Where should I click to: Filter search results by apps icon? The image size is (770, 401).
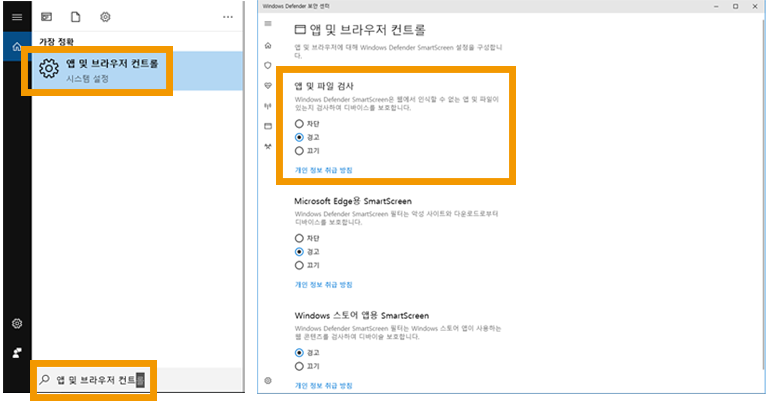click(47, 17)
